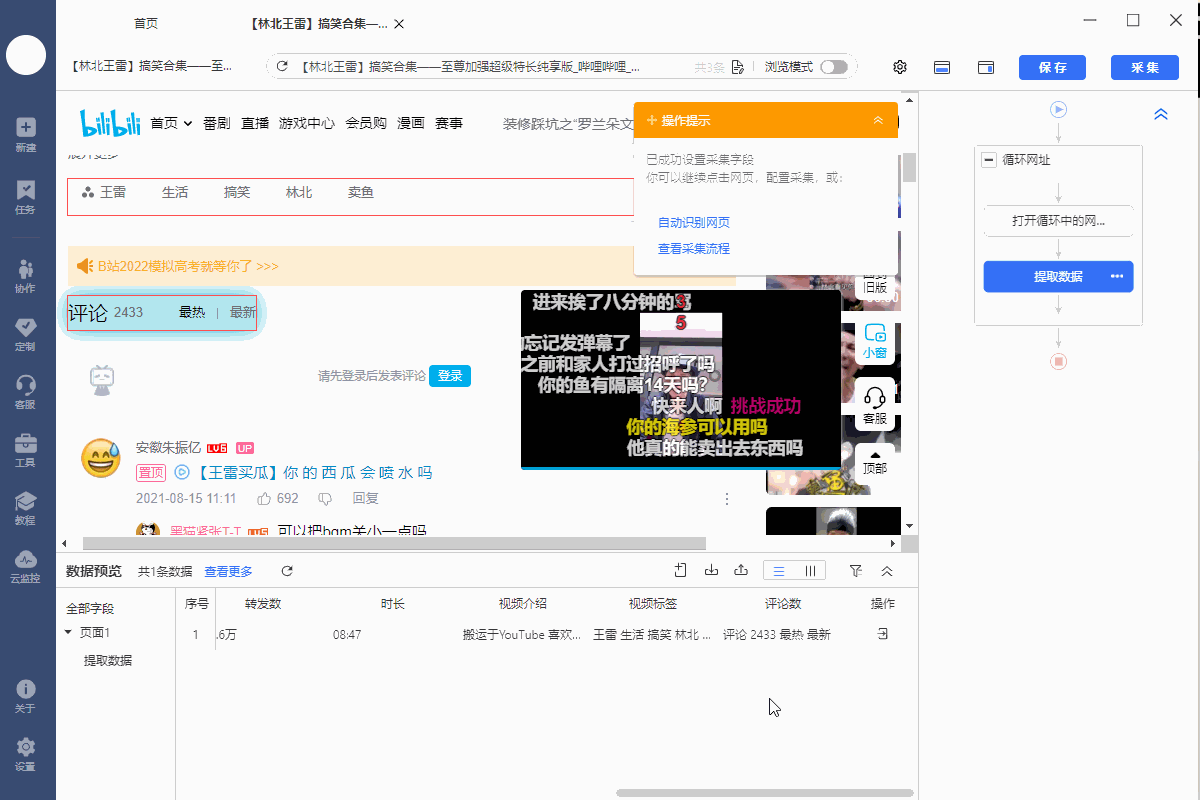Click the row action icon under 操作 column

pos(883,634)
